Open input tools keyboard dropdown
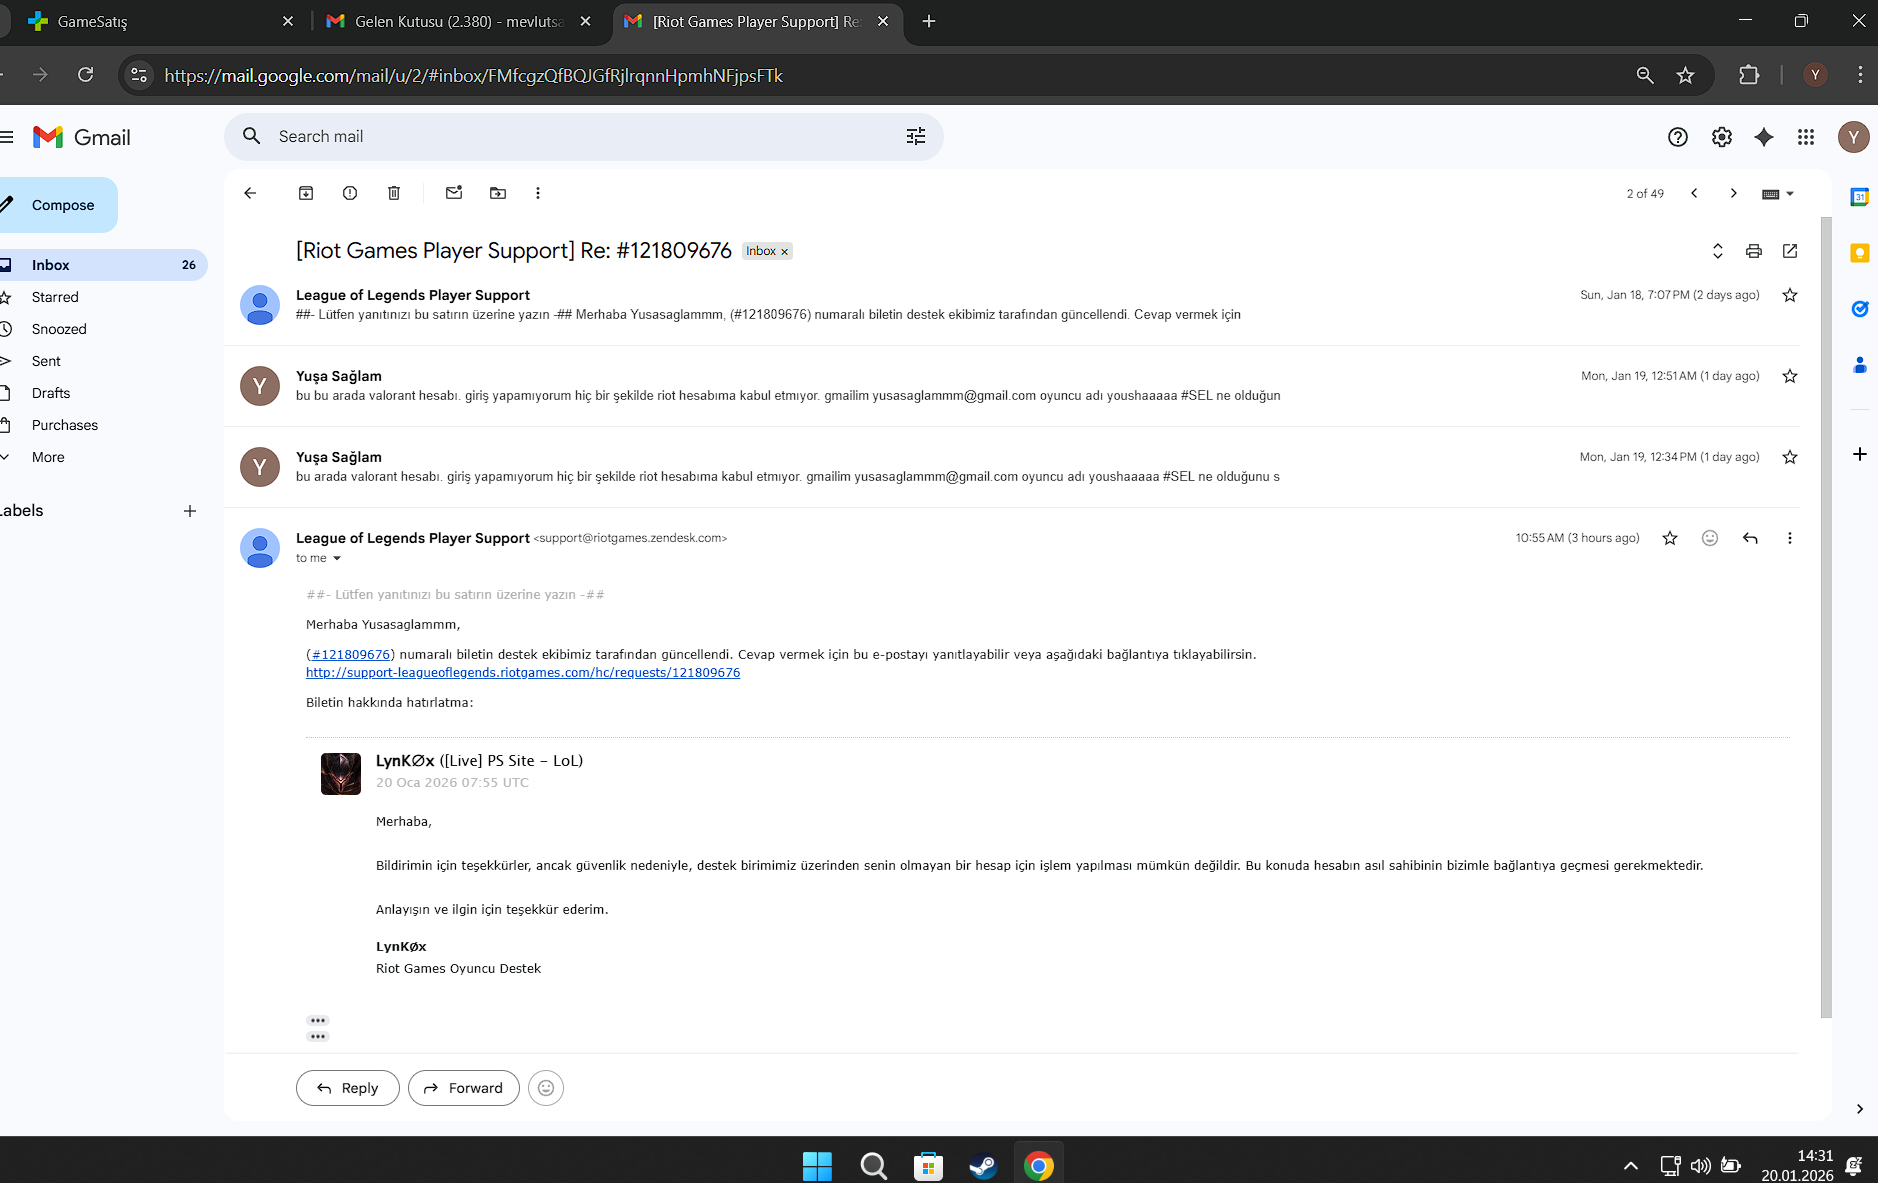The height and width of the screenshot is (1183, 1878). 1778,194
